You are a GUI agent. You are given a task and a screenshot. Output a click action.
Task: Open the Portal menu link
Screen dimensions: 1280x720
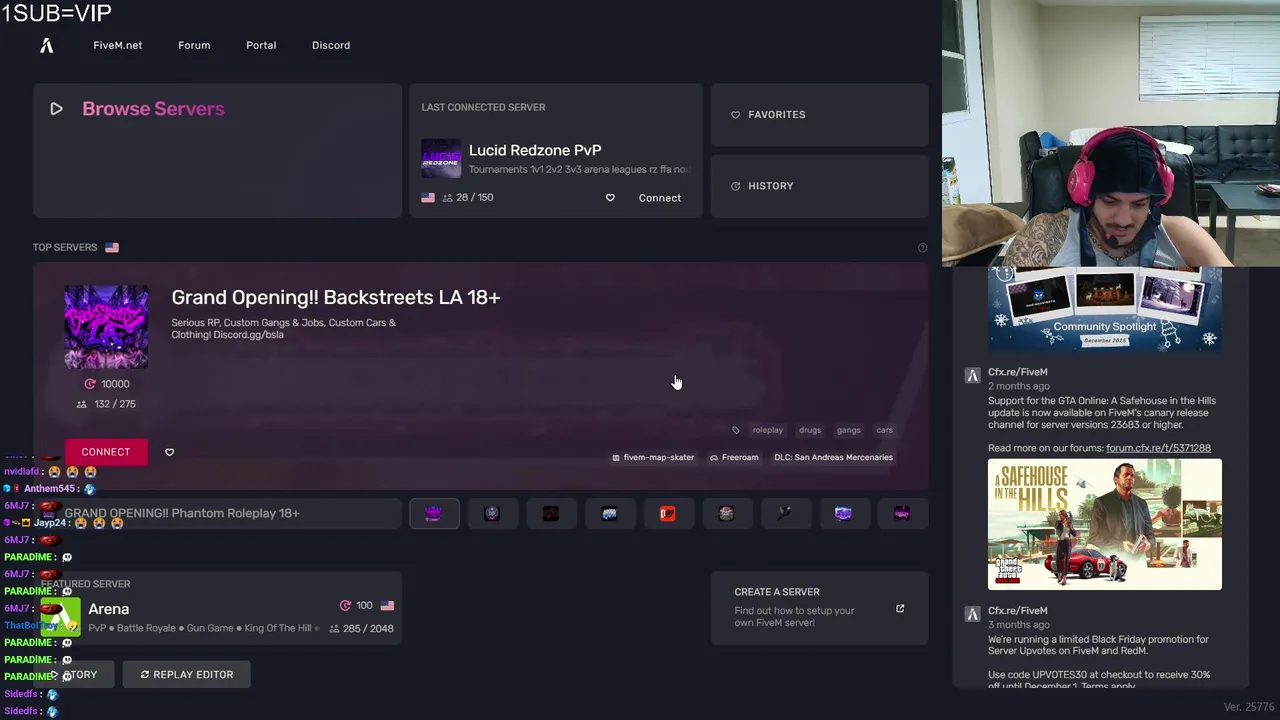tap(261, 45)
